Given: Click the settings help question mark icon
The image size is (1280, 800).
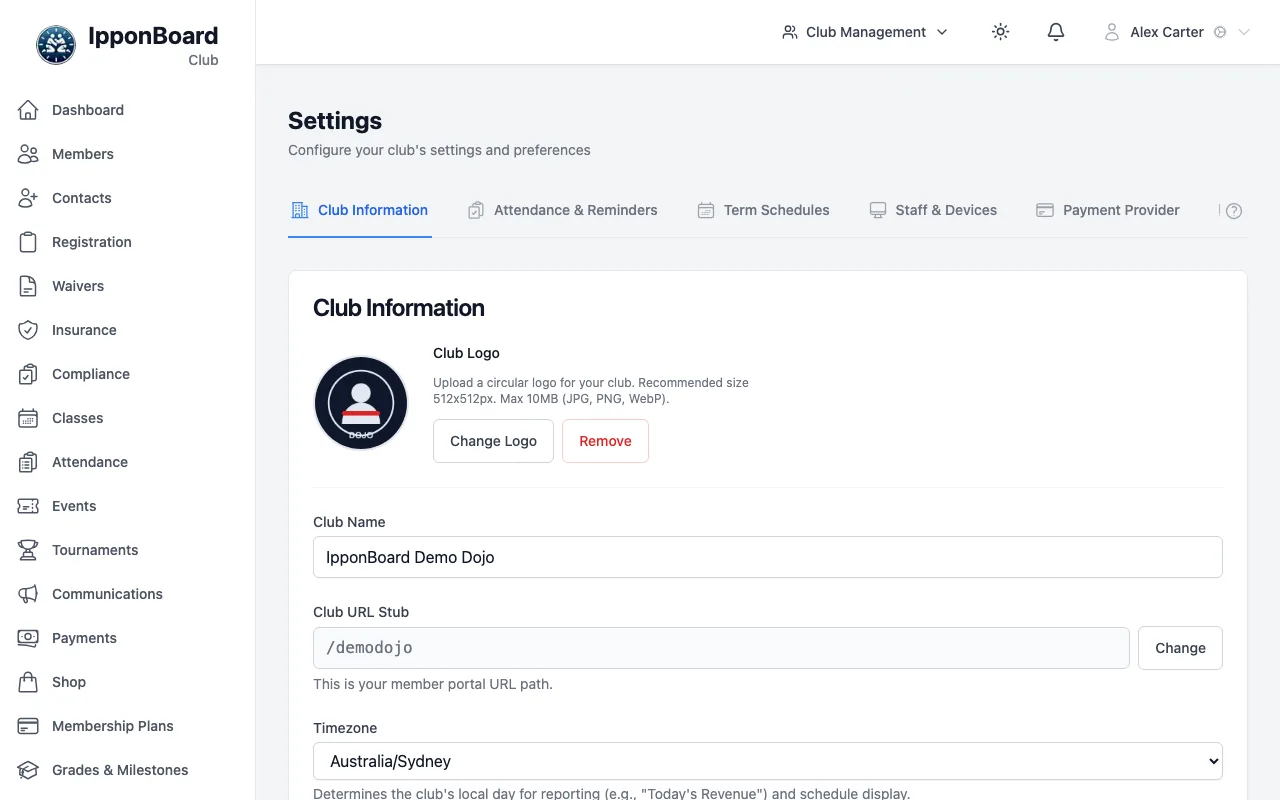Looking at the screenshot, I should click(1234, 211).
